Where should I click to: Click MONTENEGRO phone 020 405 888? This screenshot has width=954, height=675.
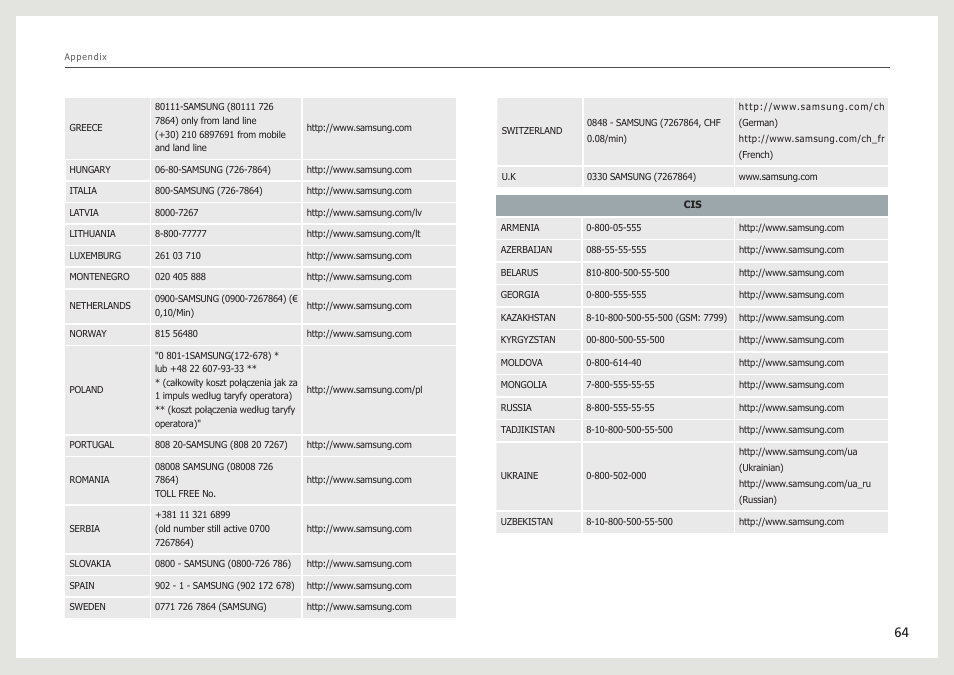pyautogui.click(x=180, y=277)
